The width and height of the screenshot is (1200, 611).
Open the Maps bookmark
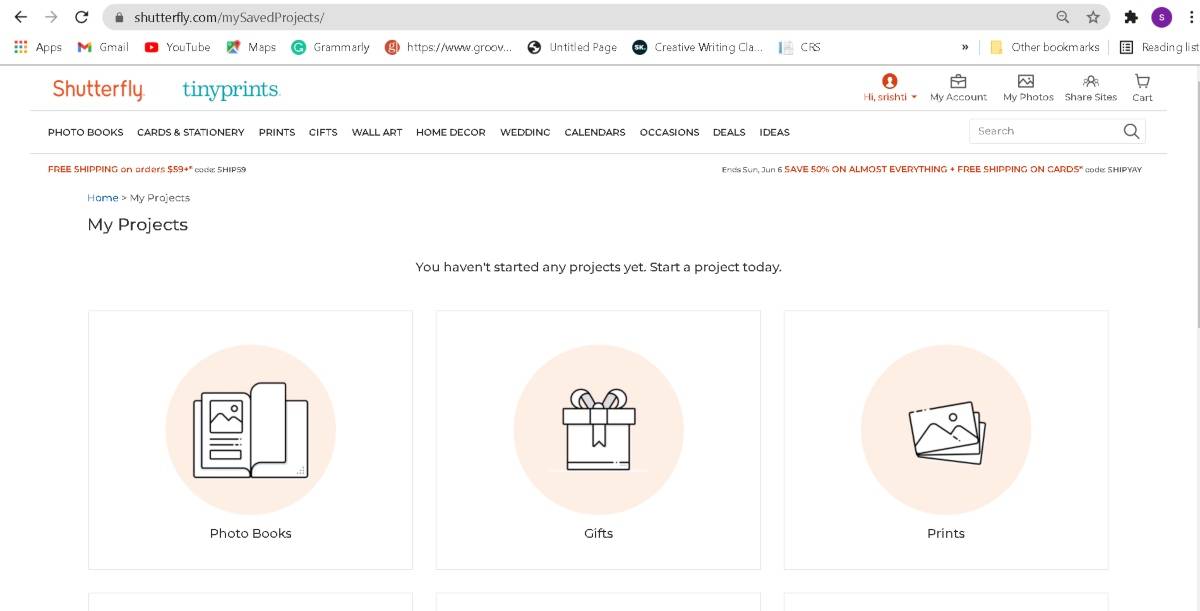coord(251,47)
